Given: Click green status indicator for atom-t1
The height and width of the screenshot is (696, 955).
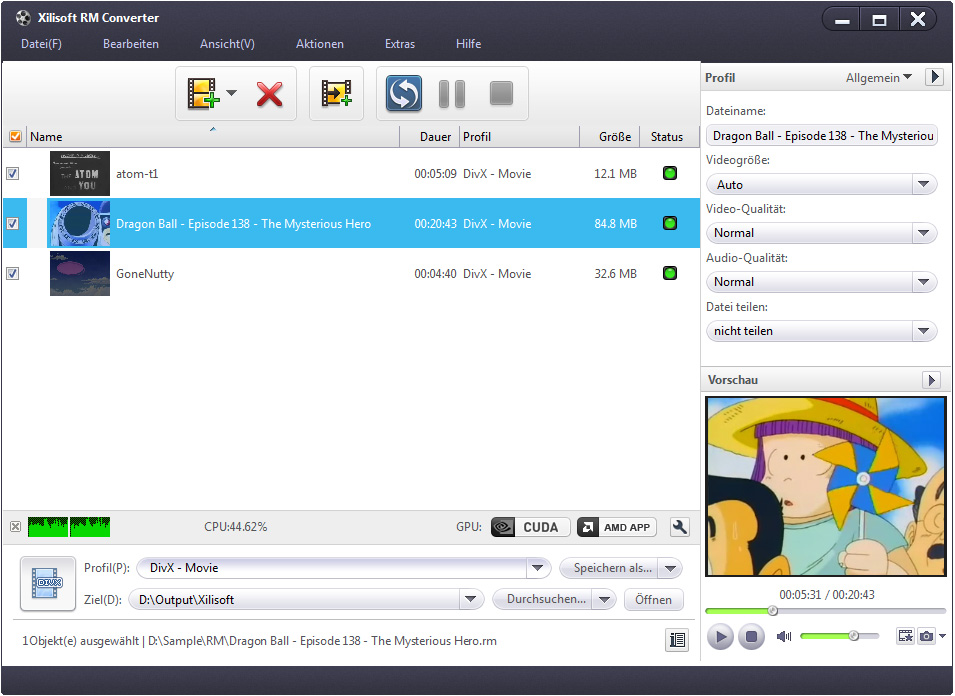Looking at the screenshot, I should click(669, 174).
